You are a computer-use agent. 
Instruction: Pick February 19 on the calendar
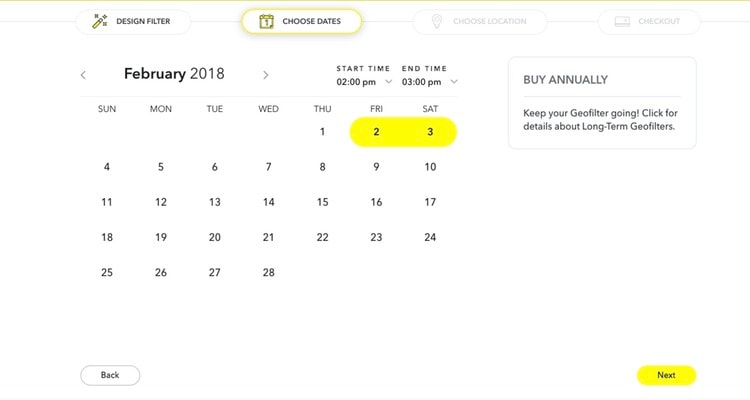coord(161,237)
